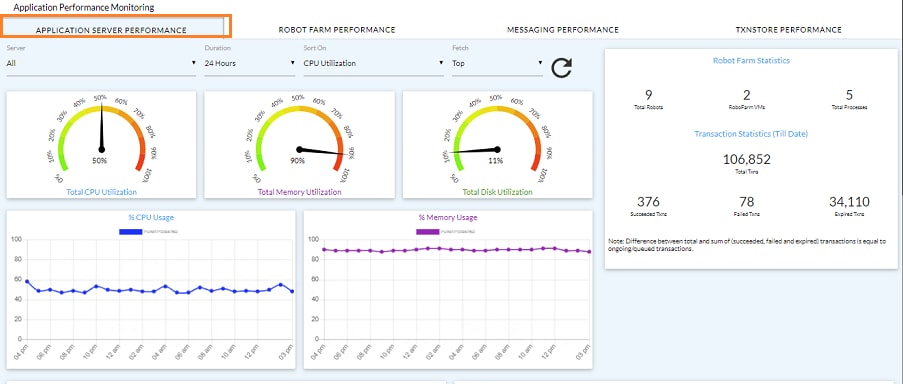The width and height of the screenshot is (903, 384).
Task: Click the Total Disk Utilization gauge
Action: tap(498, 138)
